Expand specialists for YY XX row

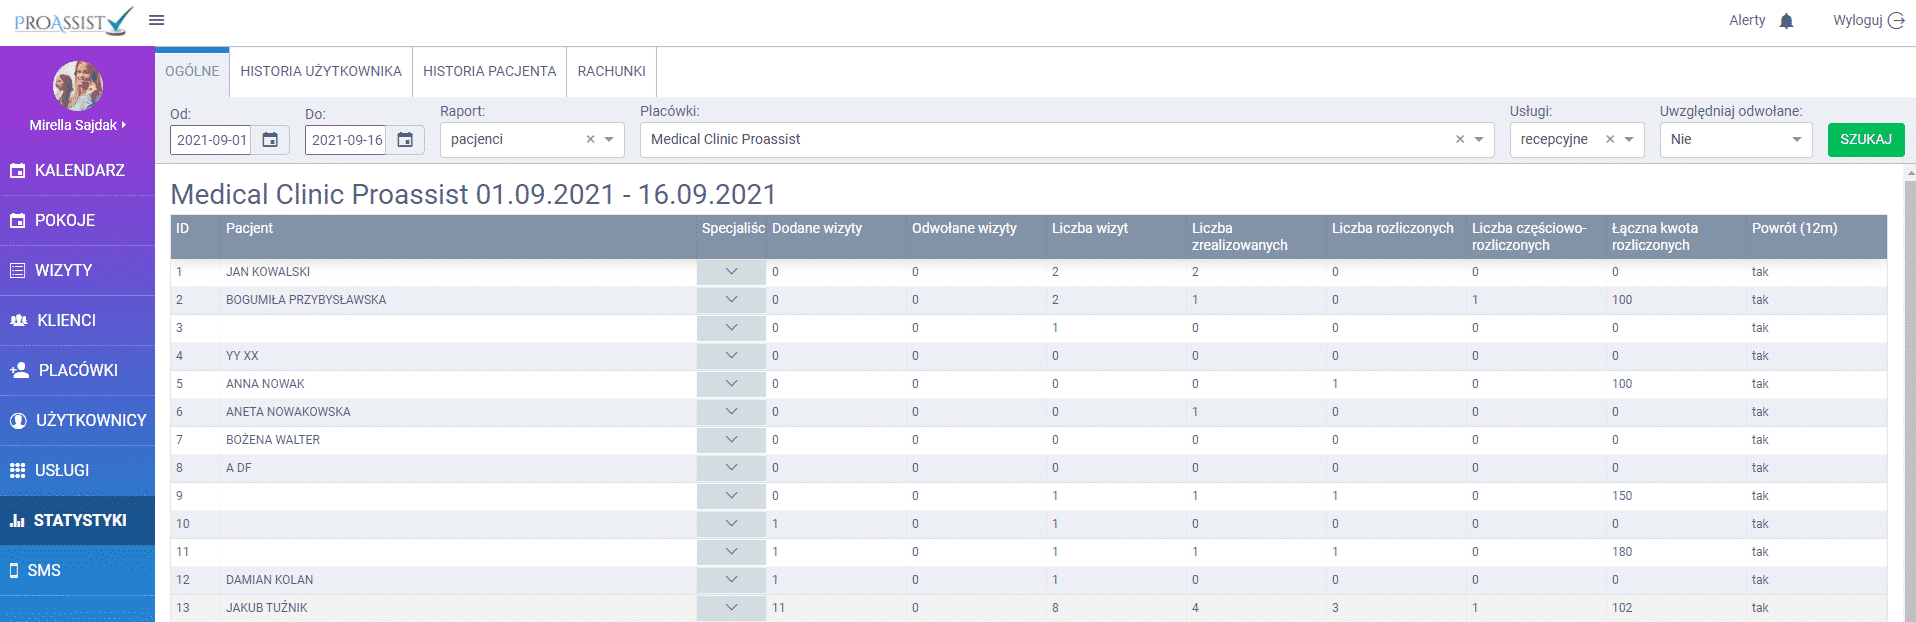pos(731,356)
